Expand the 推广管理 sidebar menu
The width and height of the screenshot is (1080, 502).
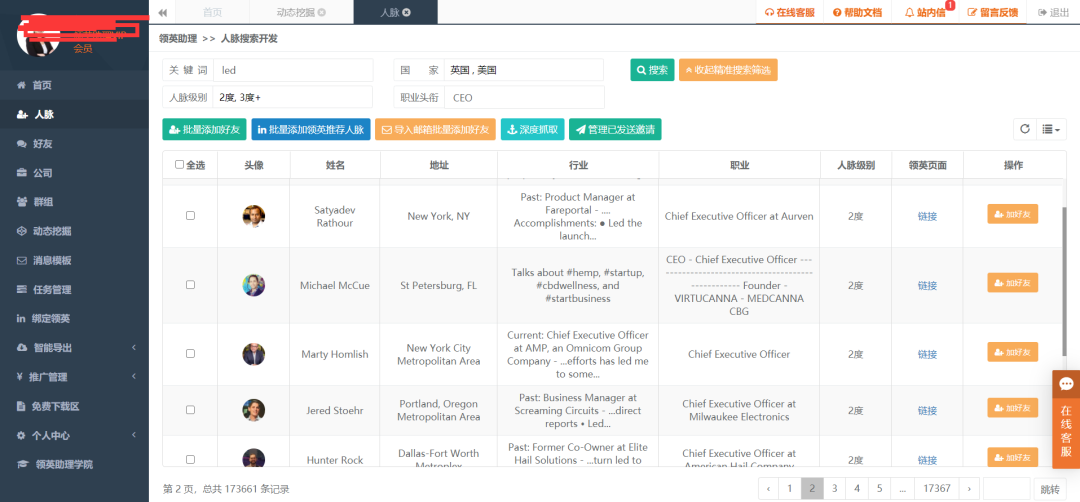[74, 377]
